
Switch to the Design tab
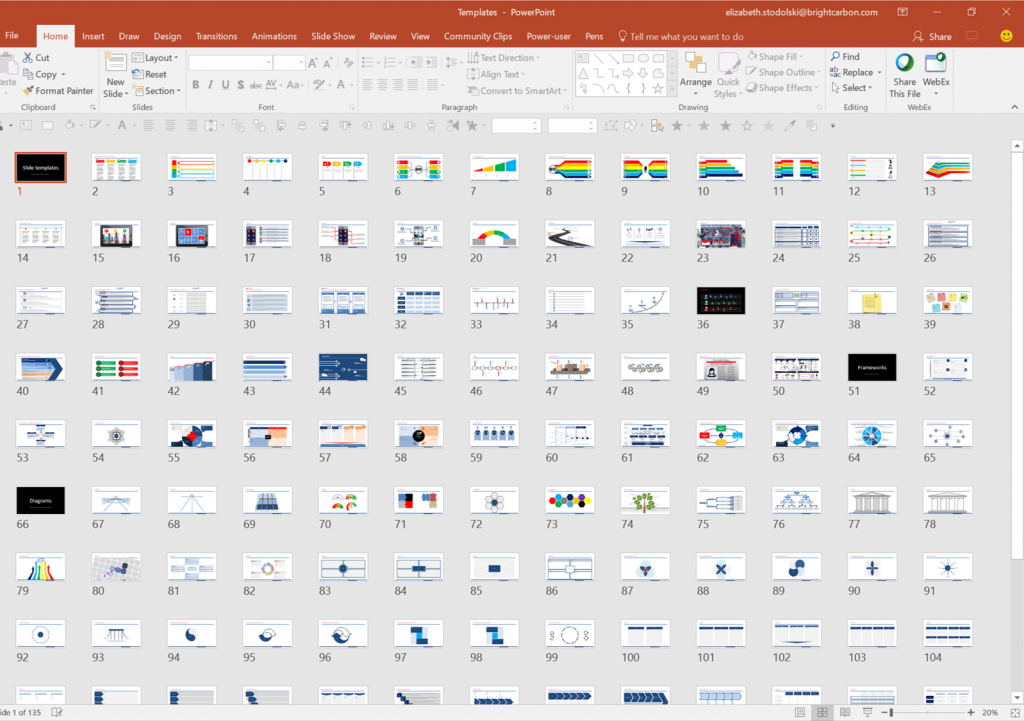[x=167, y=37]
